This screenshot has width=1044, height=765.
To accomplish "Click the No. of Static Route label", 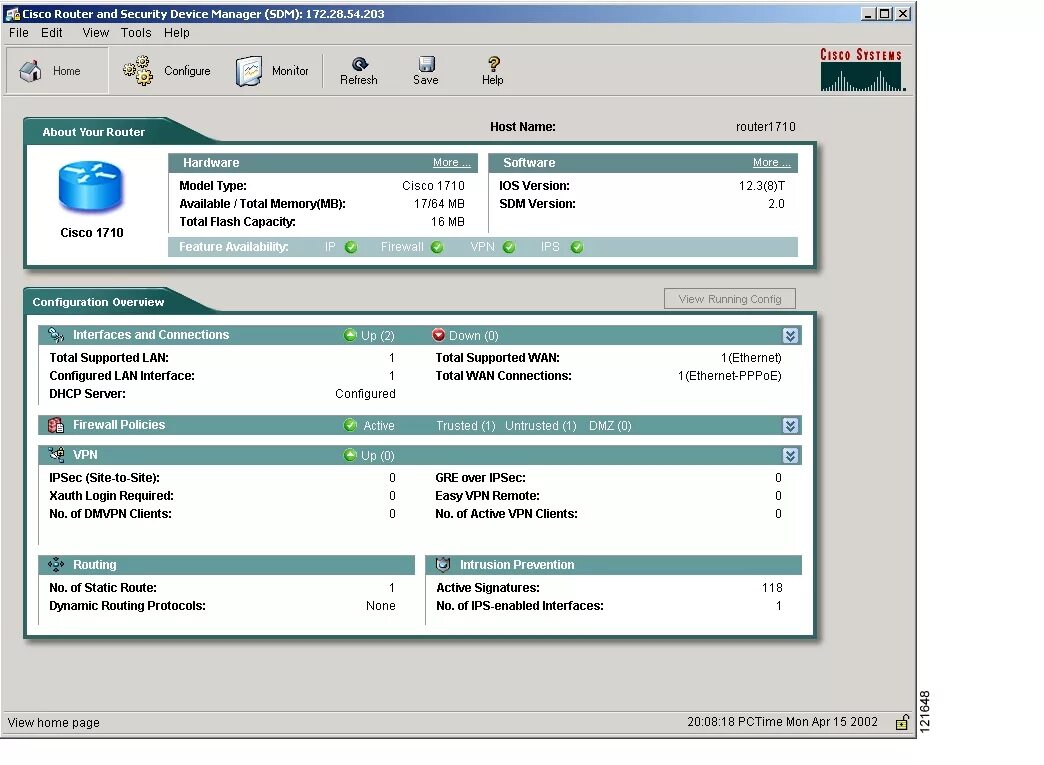I will click(x=103, y=588).
